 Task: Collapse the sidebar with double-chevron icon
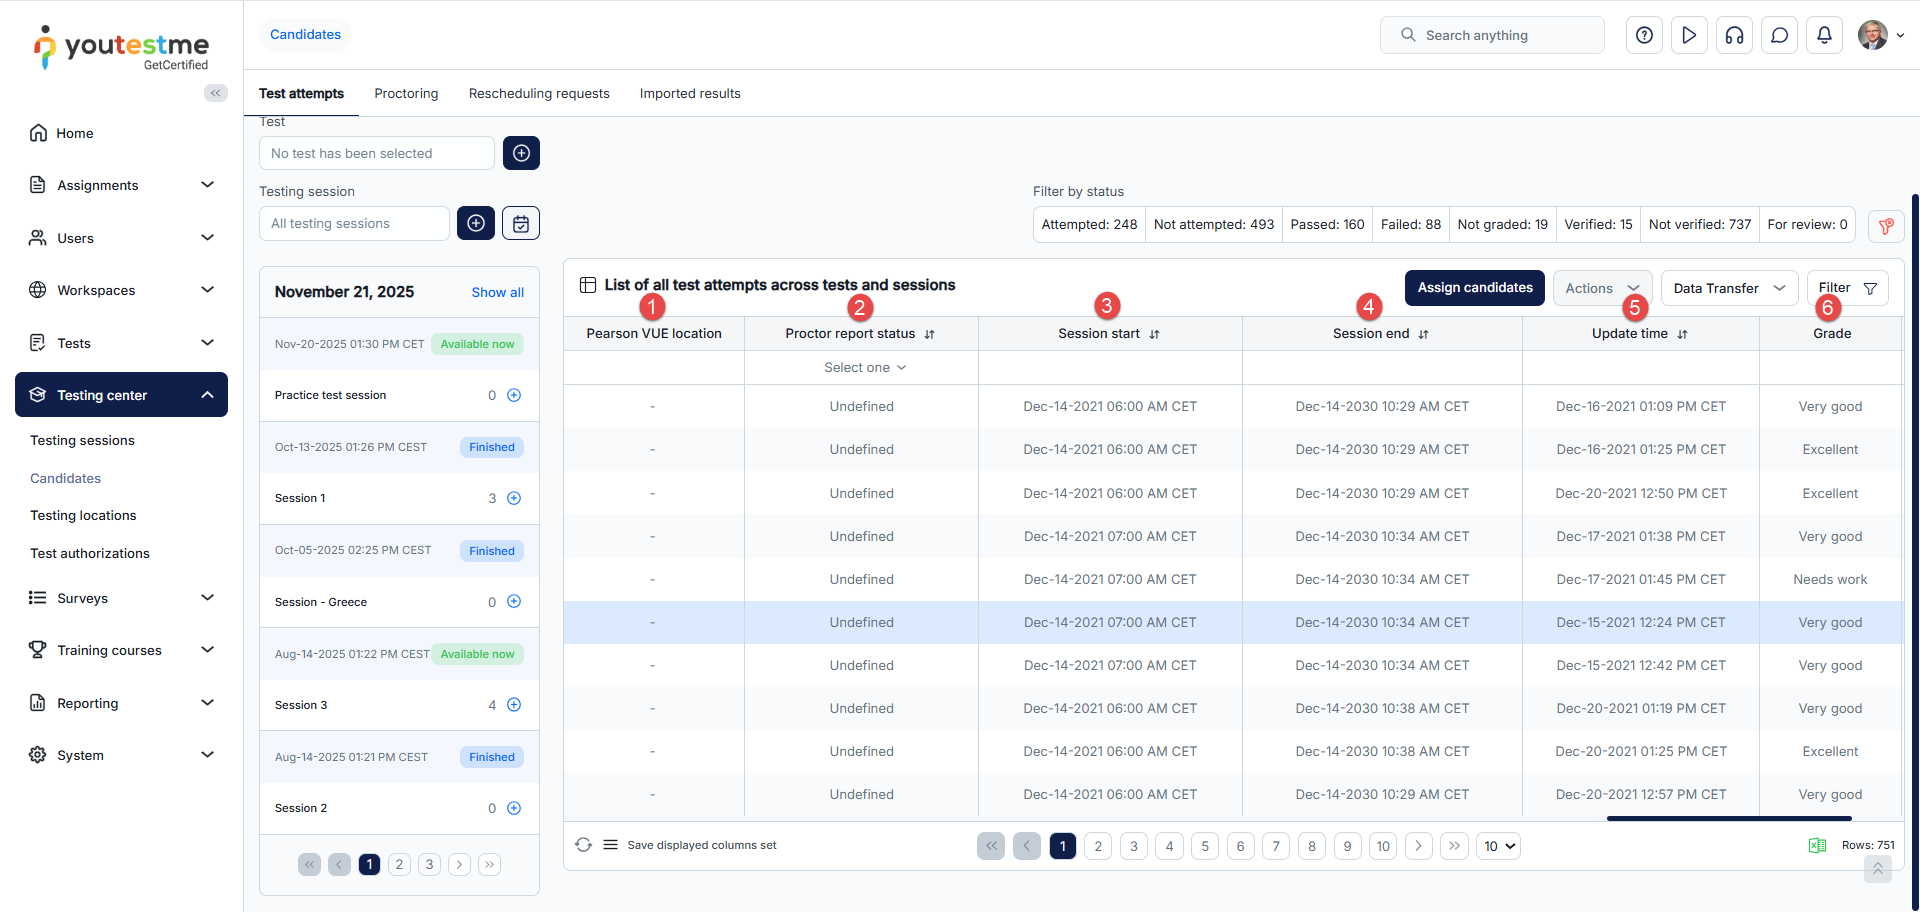pos(215,93)
